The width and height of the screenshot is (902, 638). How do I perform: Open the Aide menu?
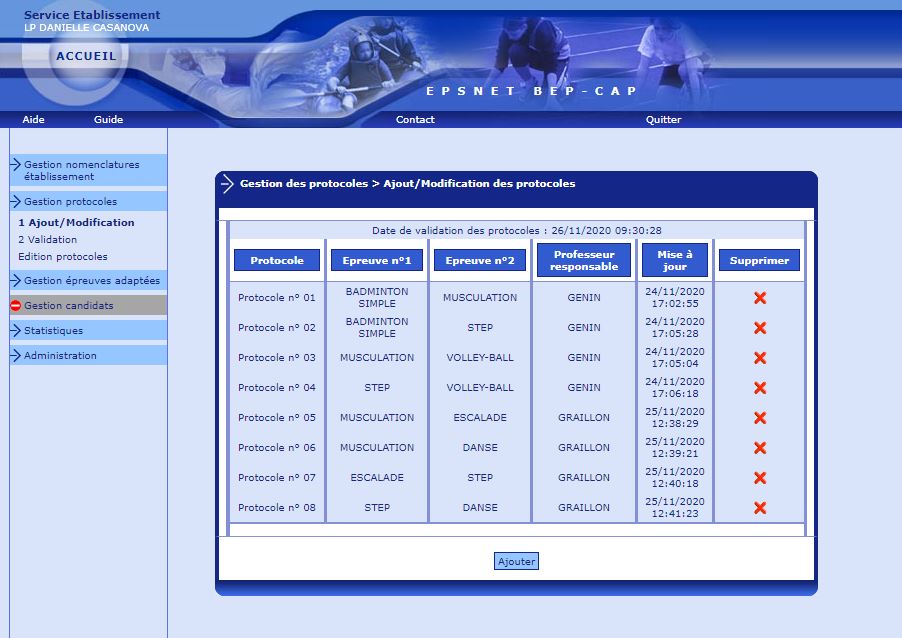33,120
